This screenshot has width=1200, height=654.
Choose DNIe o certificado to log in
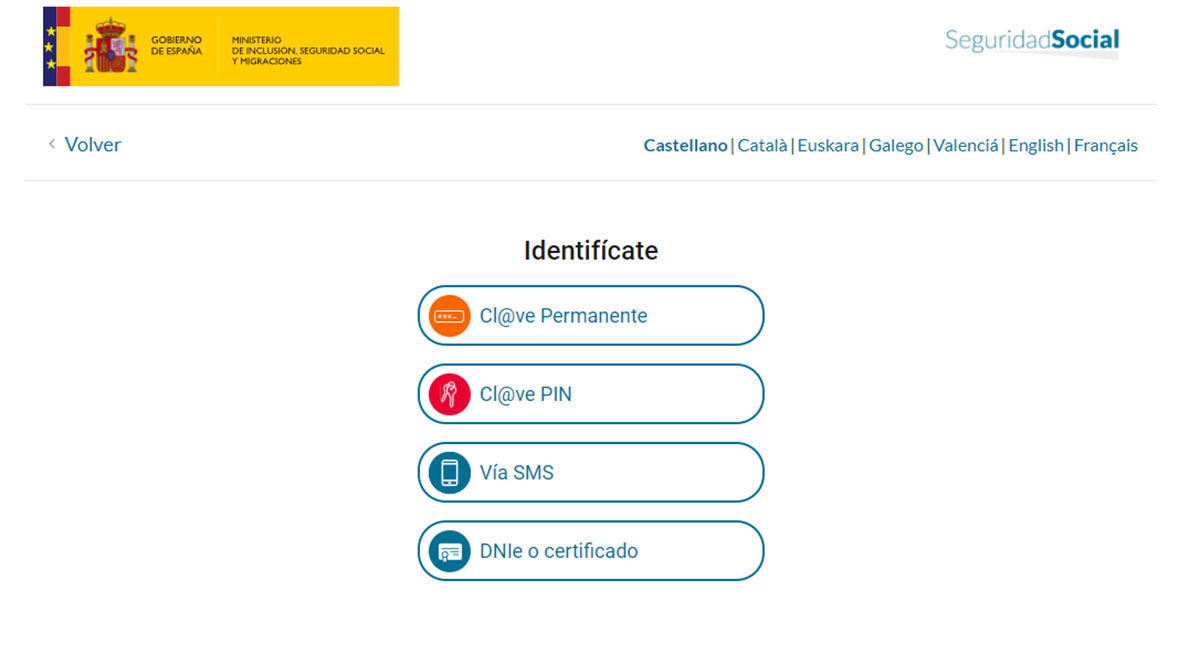point(590,550)
